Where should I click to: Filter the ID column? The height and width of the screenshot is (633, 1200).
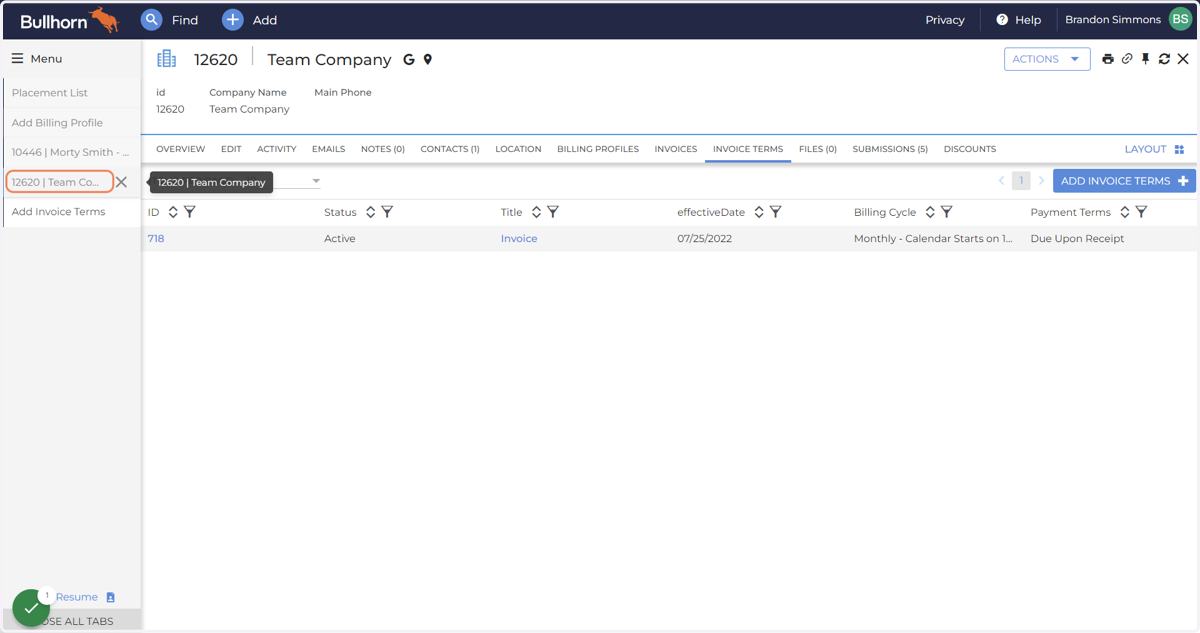tap(190, 212)
